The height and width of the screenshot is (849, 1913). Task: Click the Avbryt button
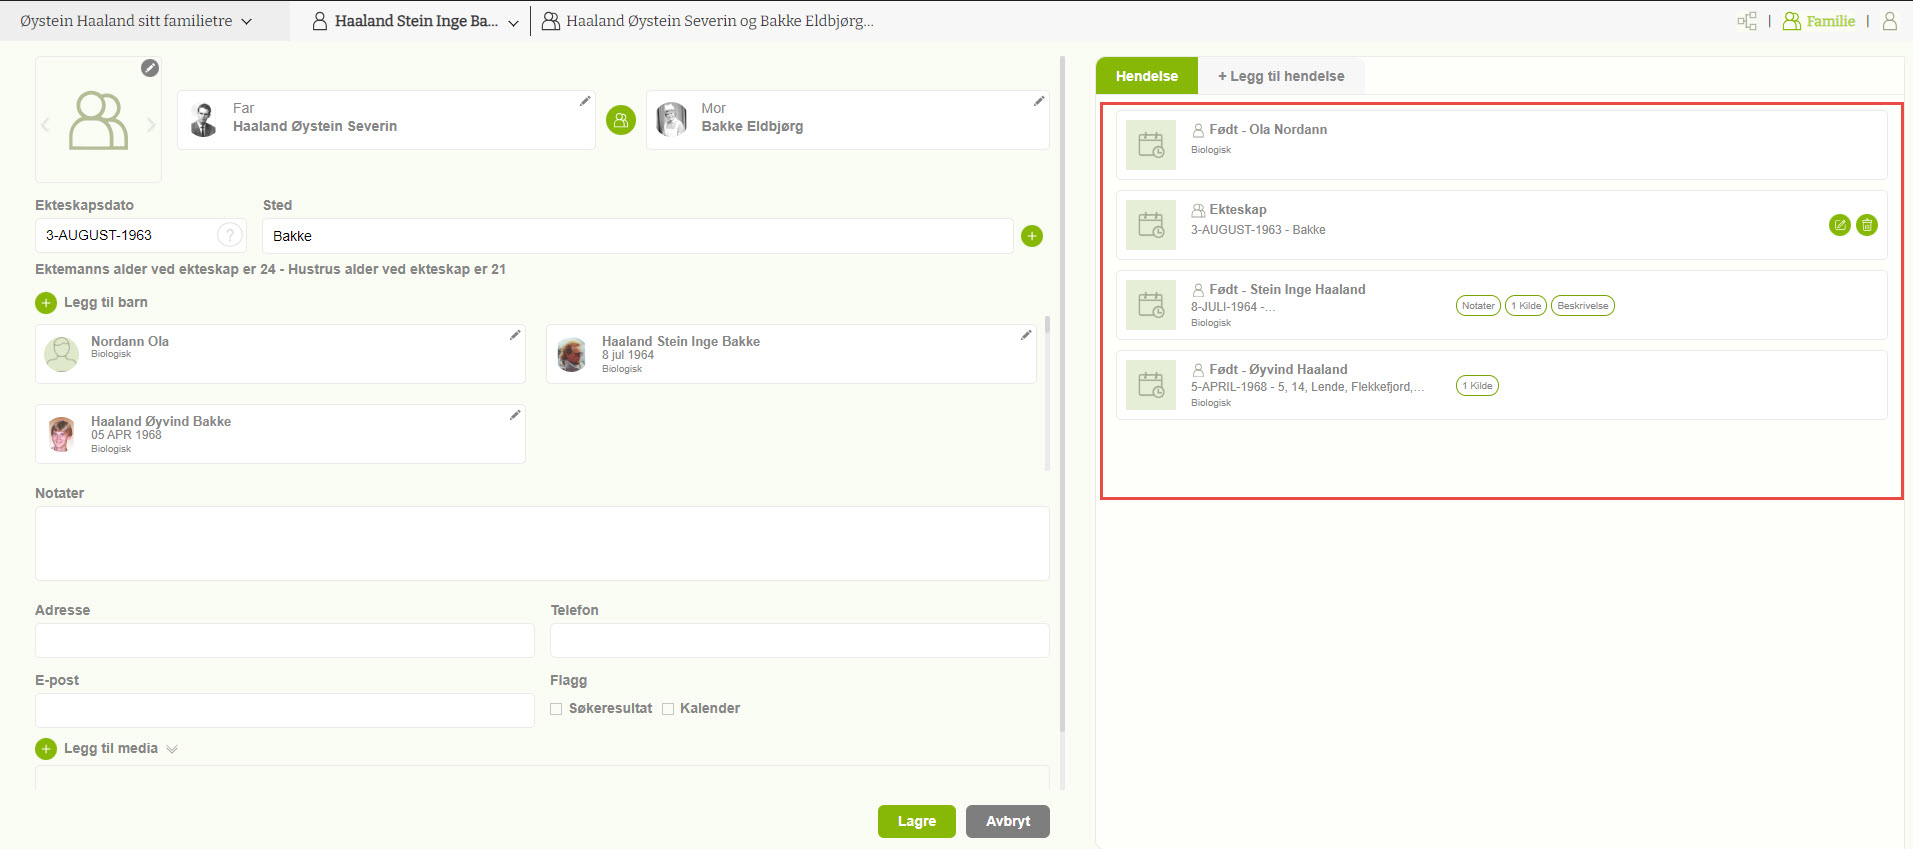coord(1007,821)
